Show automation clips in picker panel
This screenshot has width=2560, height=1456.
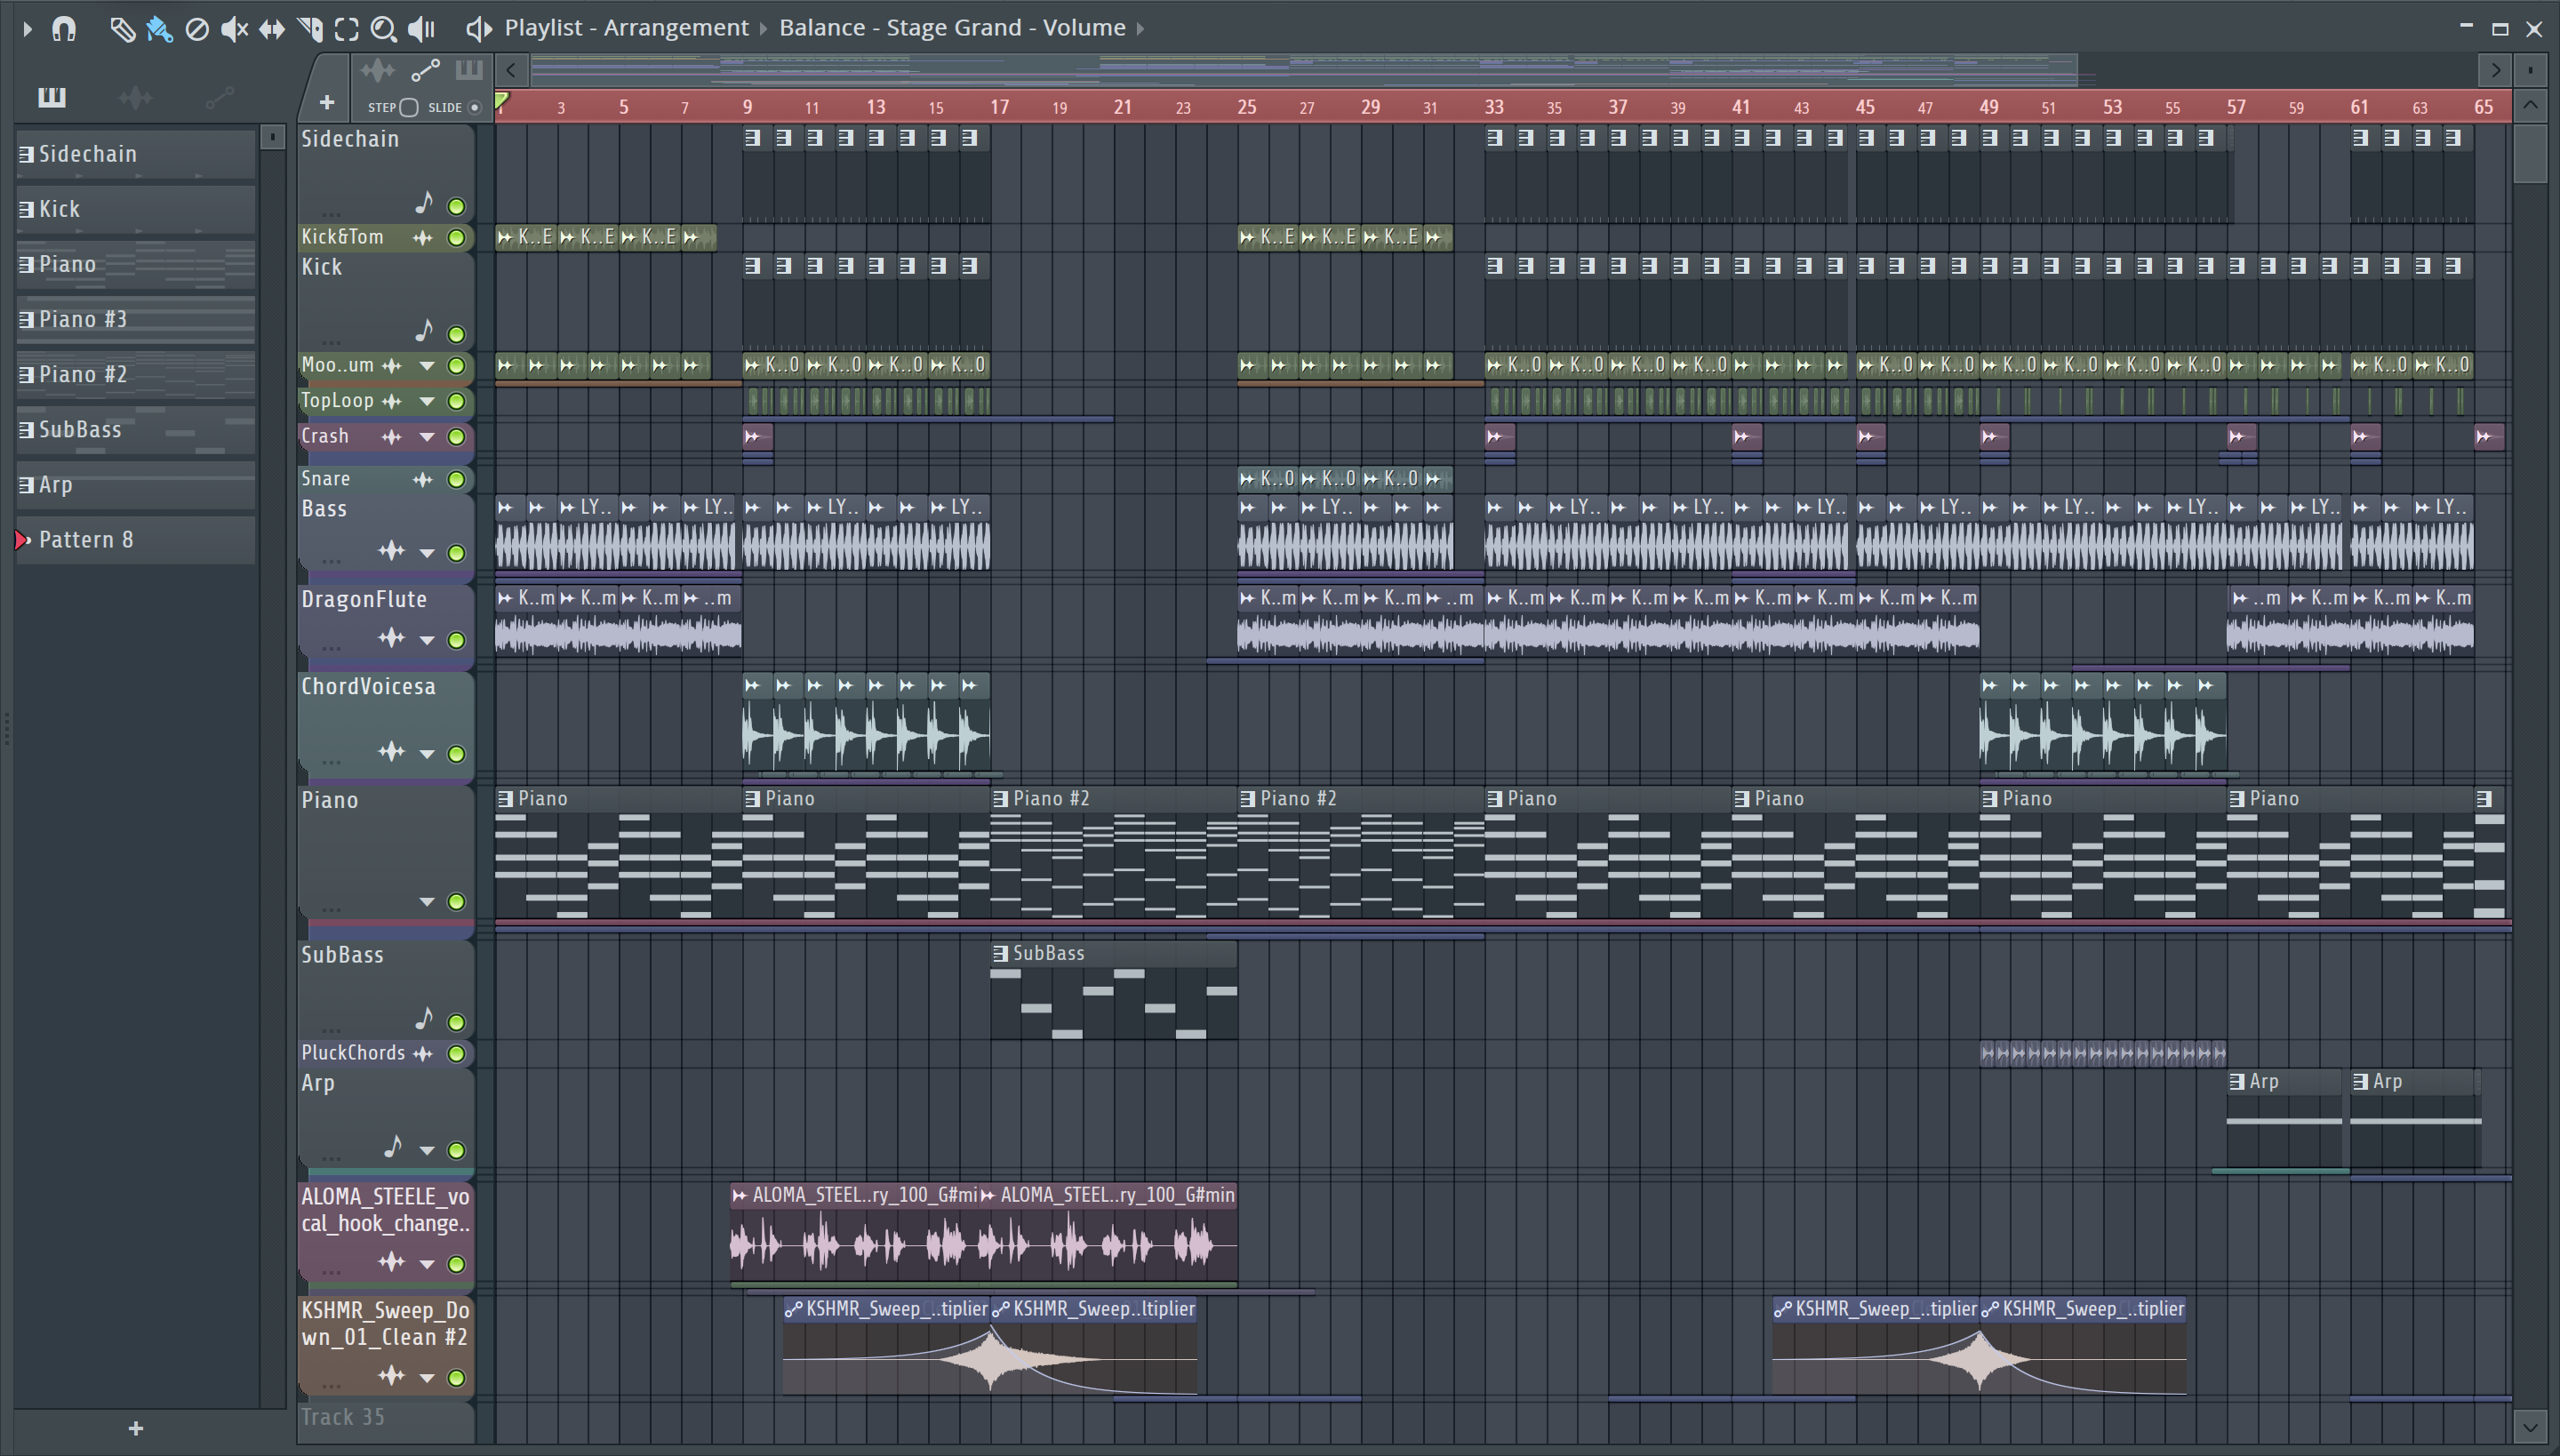pos(219,97)
